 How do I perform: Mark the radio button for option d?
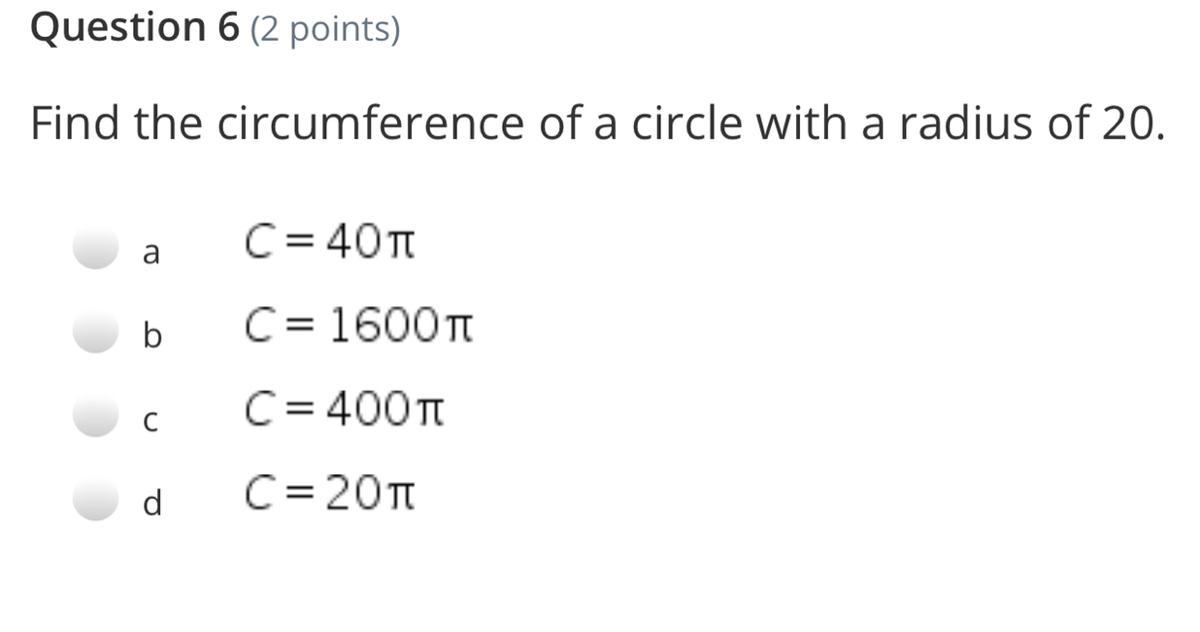point(97,498)
